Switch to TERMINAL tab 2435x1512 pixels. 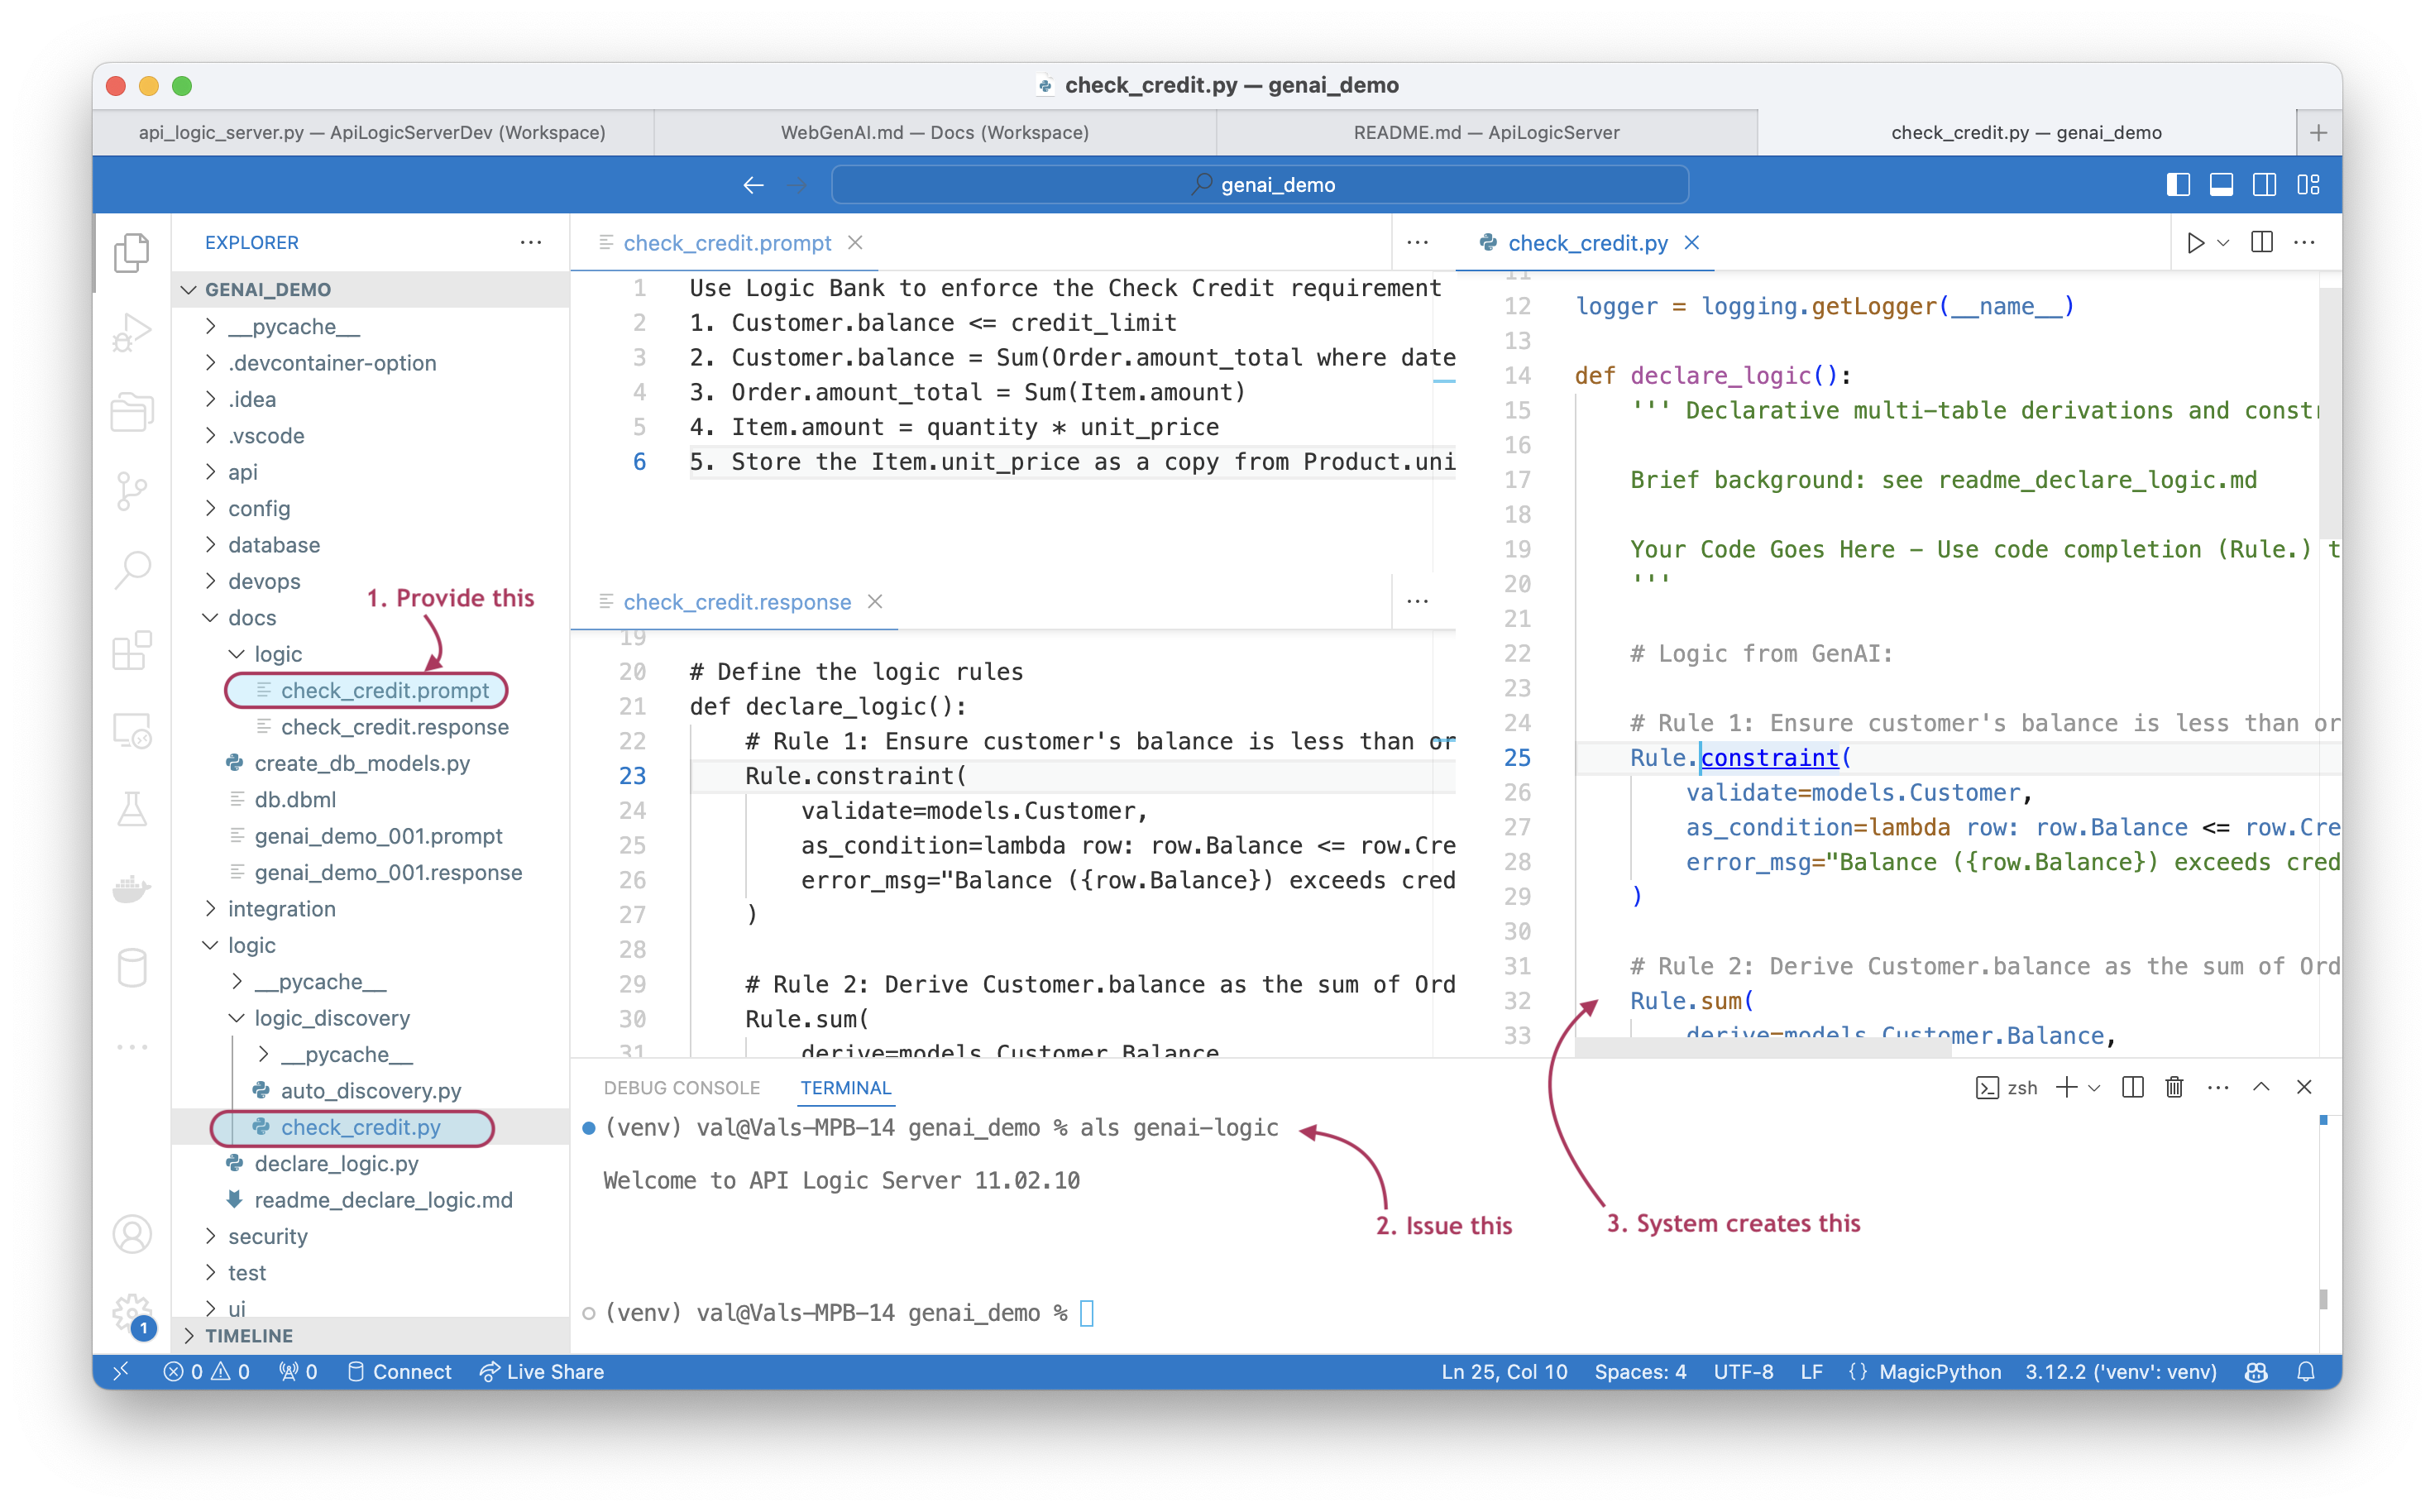point(846,1088)
